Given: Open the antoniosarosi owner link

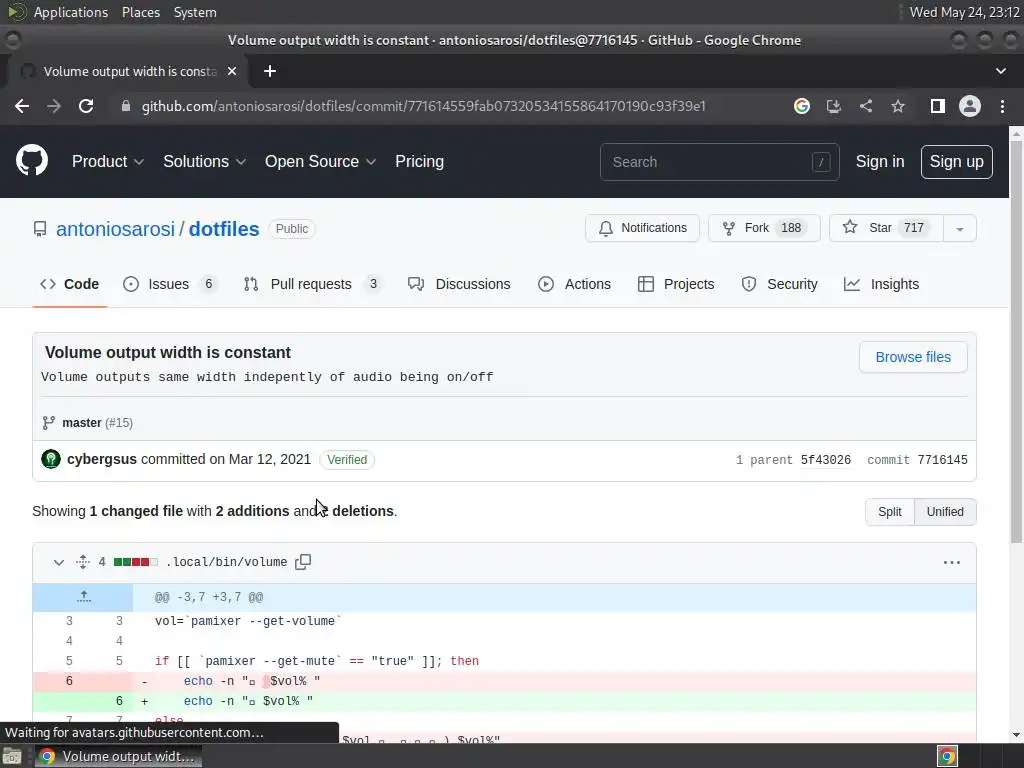Looking at the screenshot, I should pyautogui.click(x=116, y=229).
